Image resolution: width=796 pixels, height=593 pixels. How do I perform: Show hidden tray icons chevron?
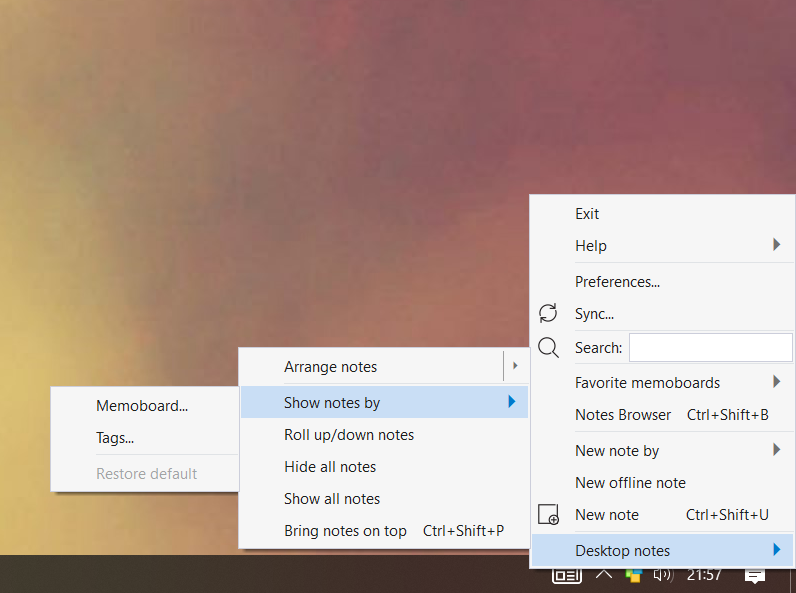click(604, 574)
